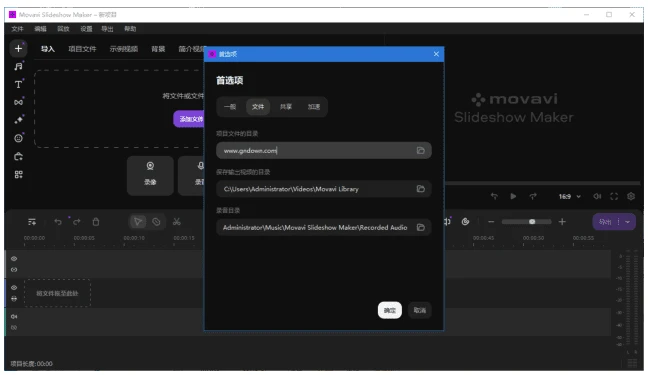The width and height of the screenshot is (648, 375).
Task: Click the preview volume speaker icon
Action: click(x=597, y=196)
